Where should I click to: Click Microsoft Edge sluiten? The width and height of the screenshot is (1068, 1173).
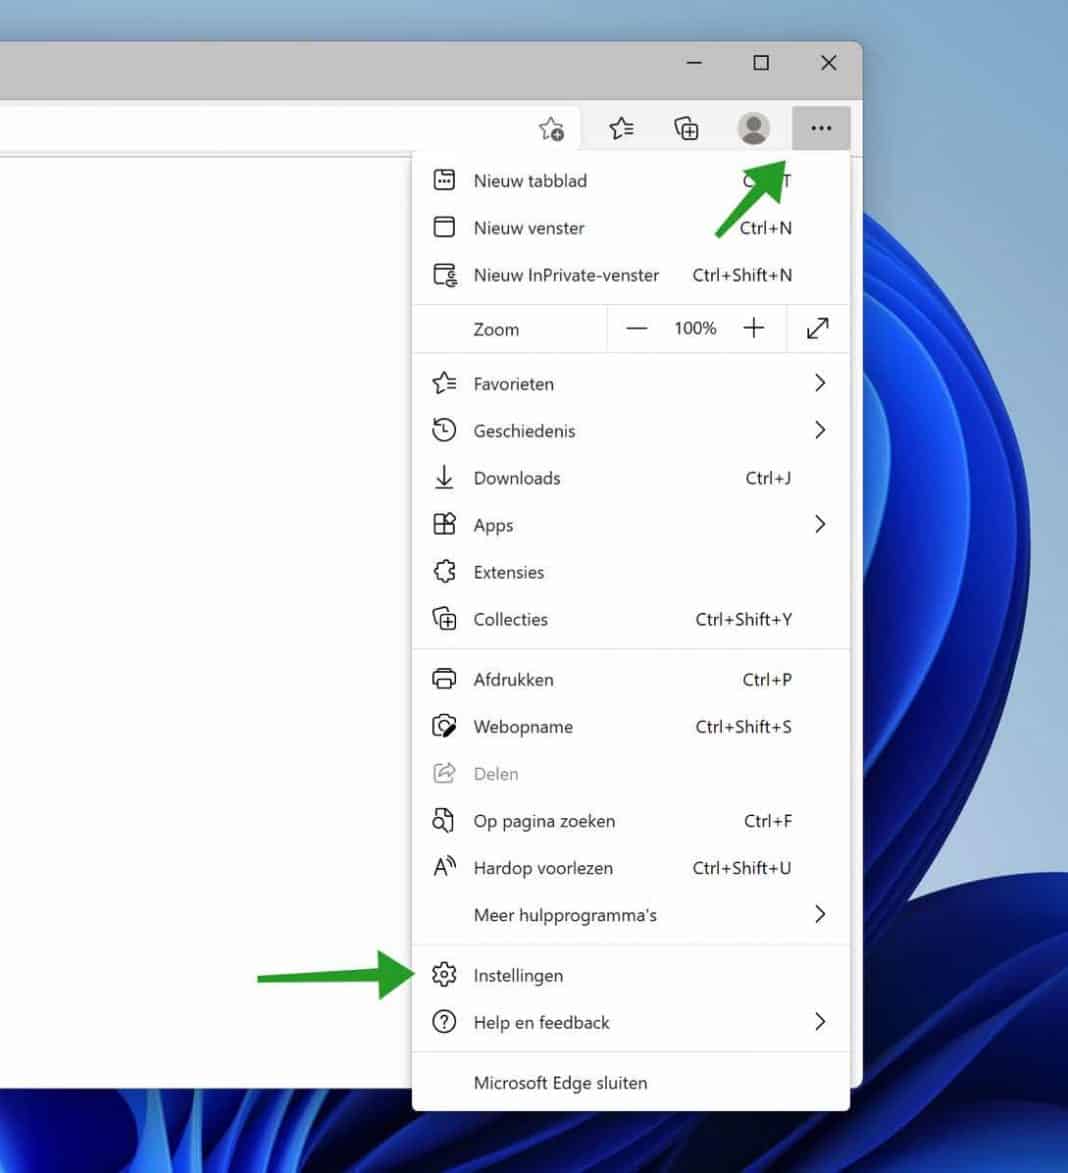(x=560, y=1082)
